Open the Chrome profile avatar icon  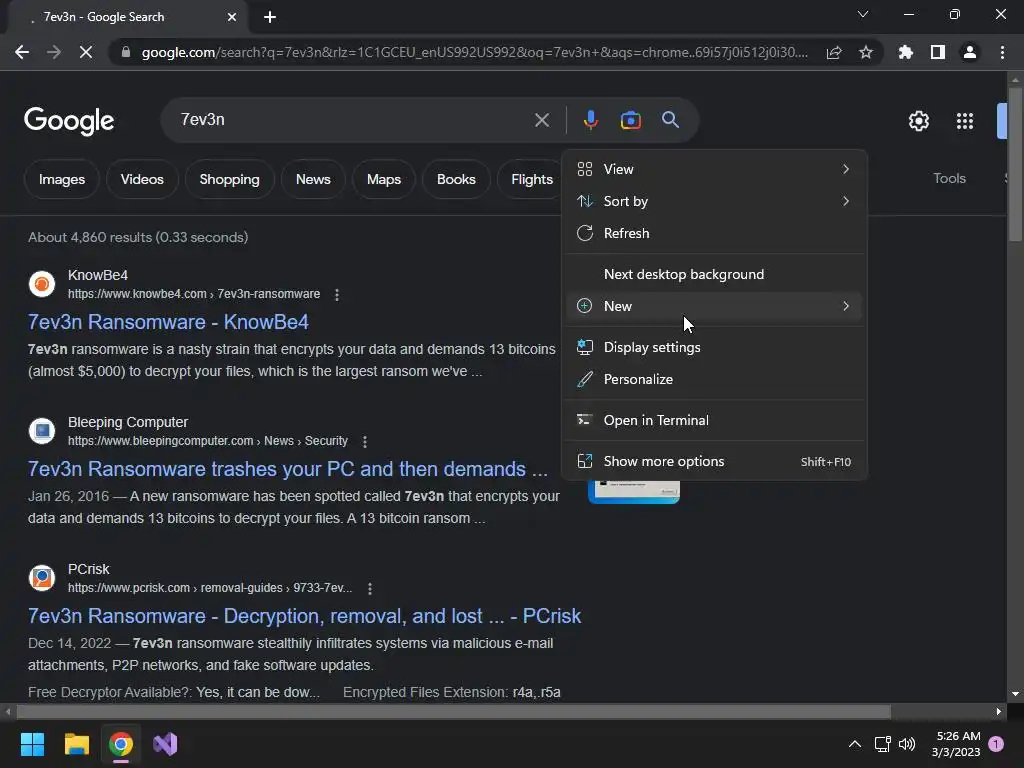(970, 52)
